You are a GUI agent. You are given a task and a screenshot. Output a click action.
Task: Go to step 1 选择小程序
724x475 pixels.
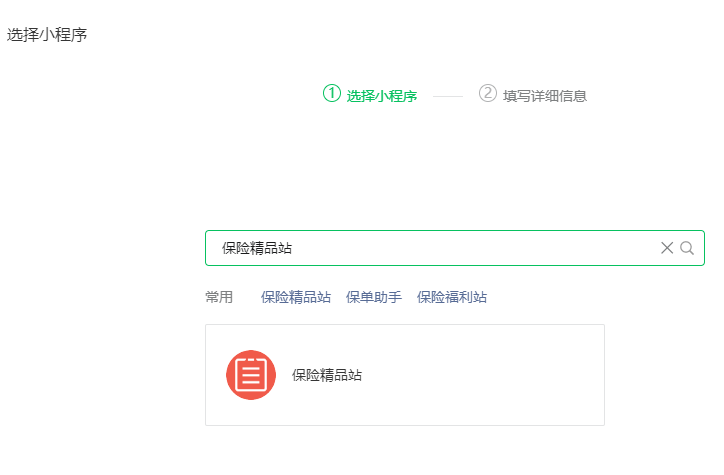pos(370,94)
